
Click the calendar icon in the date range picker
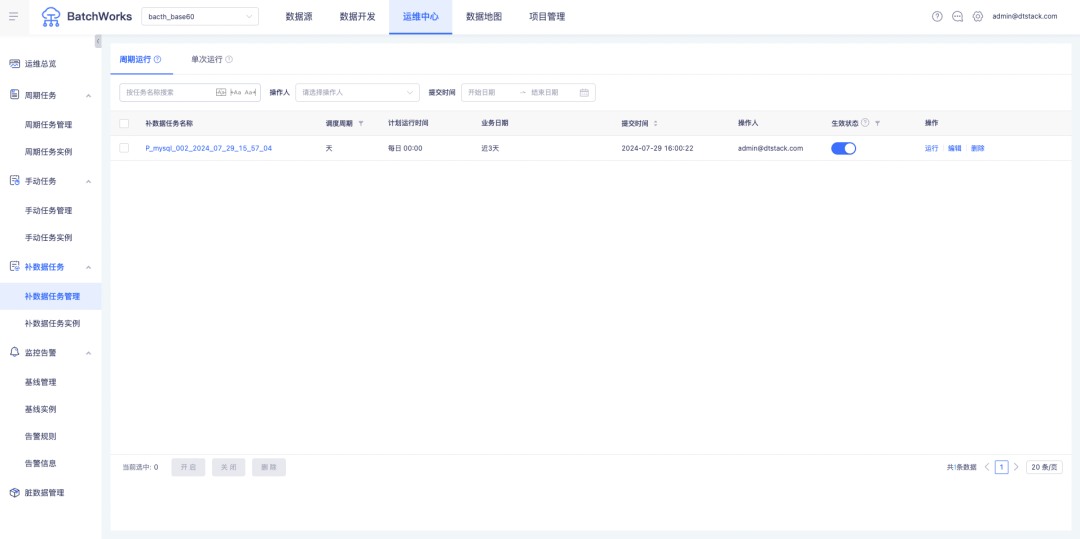584,93
